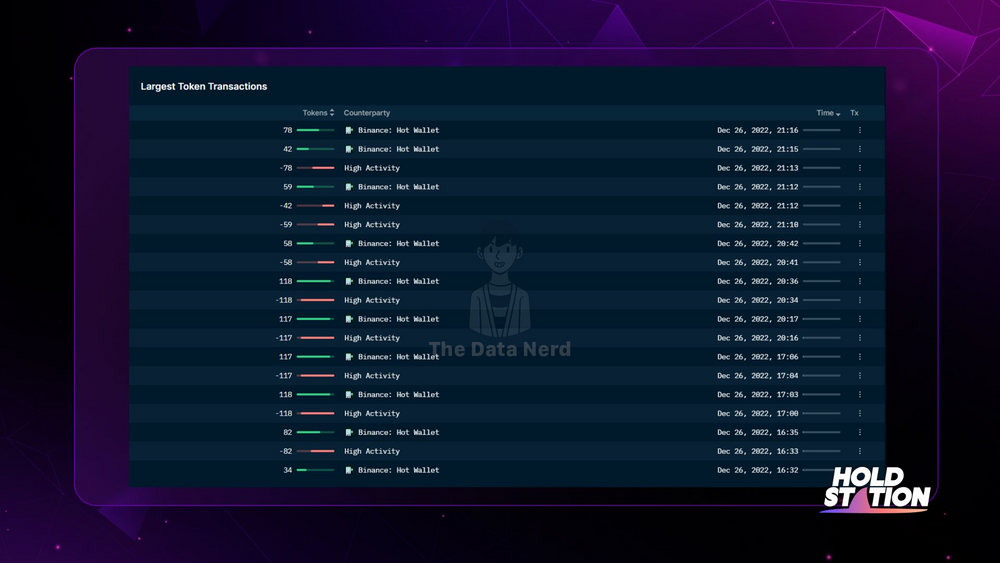Click the wallet icon on the 59 tokens row
The image size is (1000, 563).
tap(349, 187)
